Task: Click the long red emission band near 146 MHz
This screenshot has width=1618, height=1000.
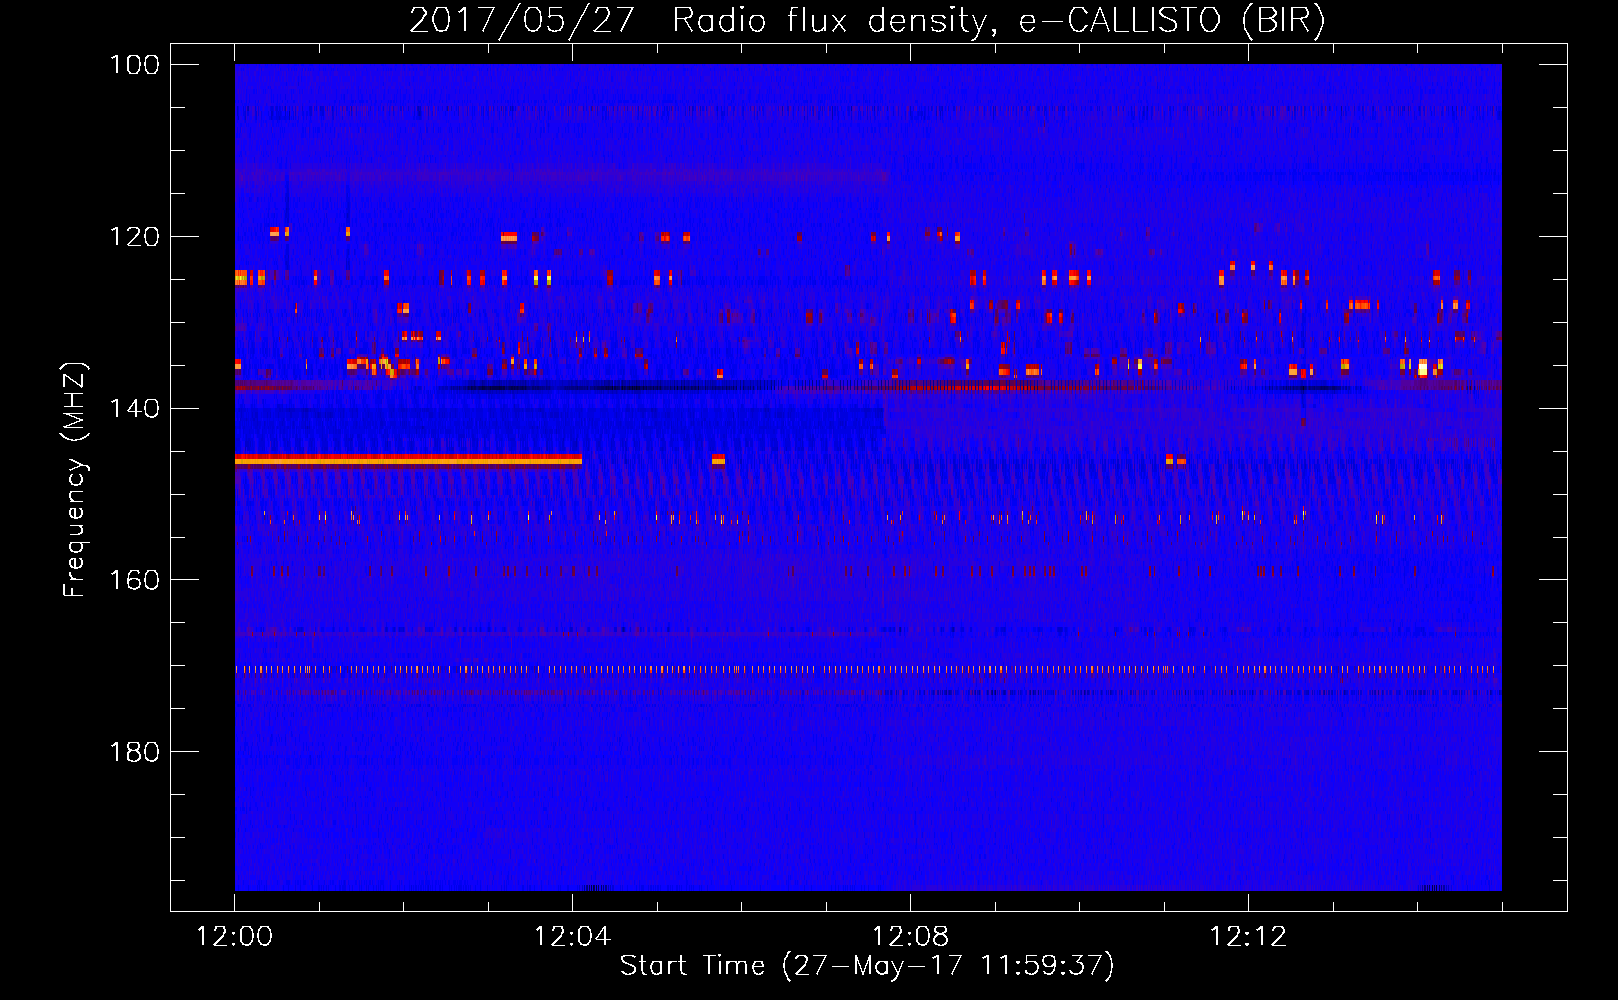Action: tap(408, 460)
